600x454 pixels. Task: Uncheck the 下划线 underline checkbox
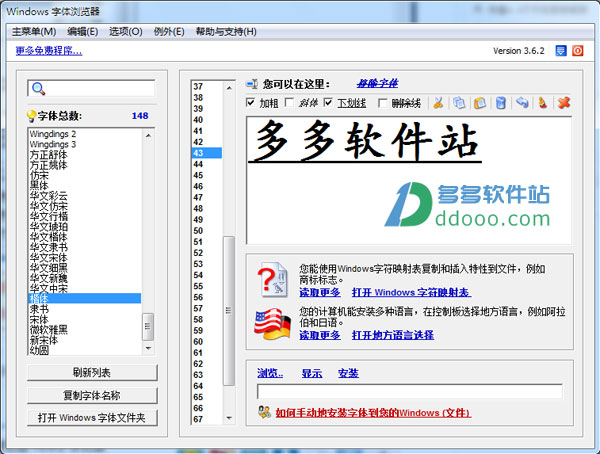pos(328,103)
